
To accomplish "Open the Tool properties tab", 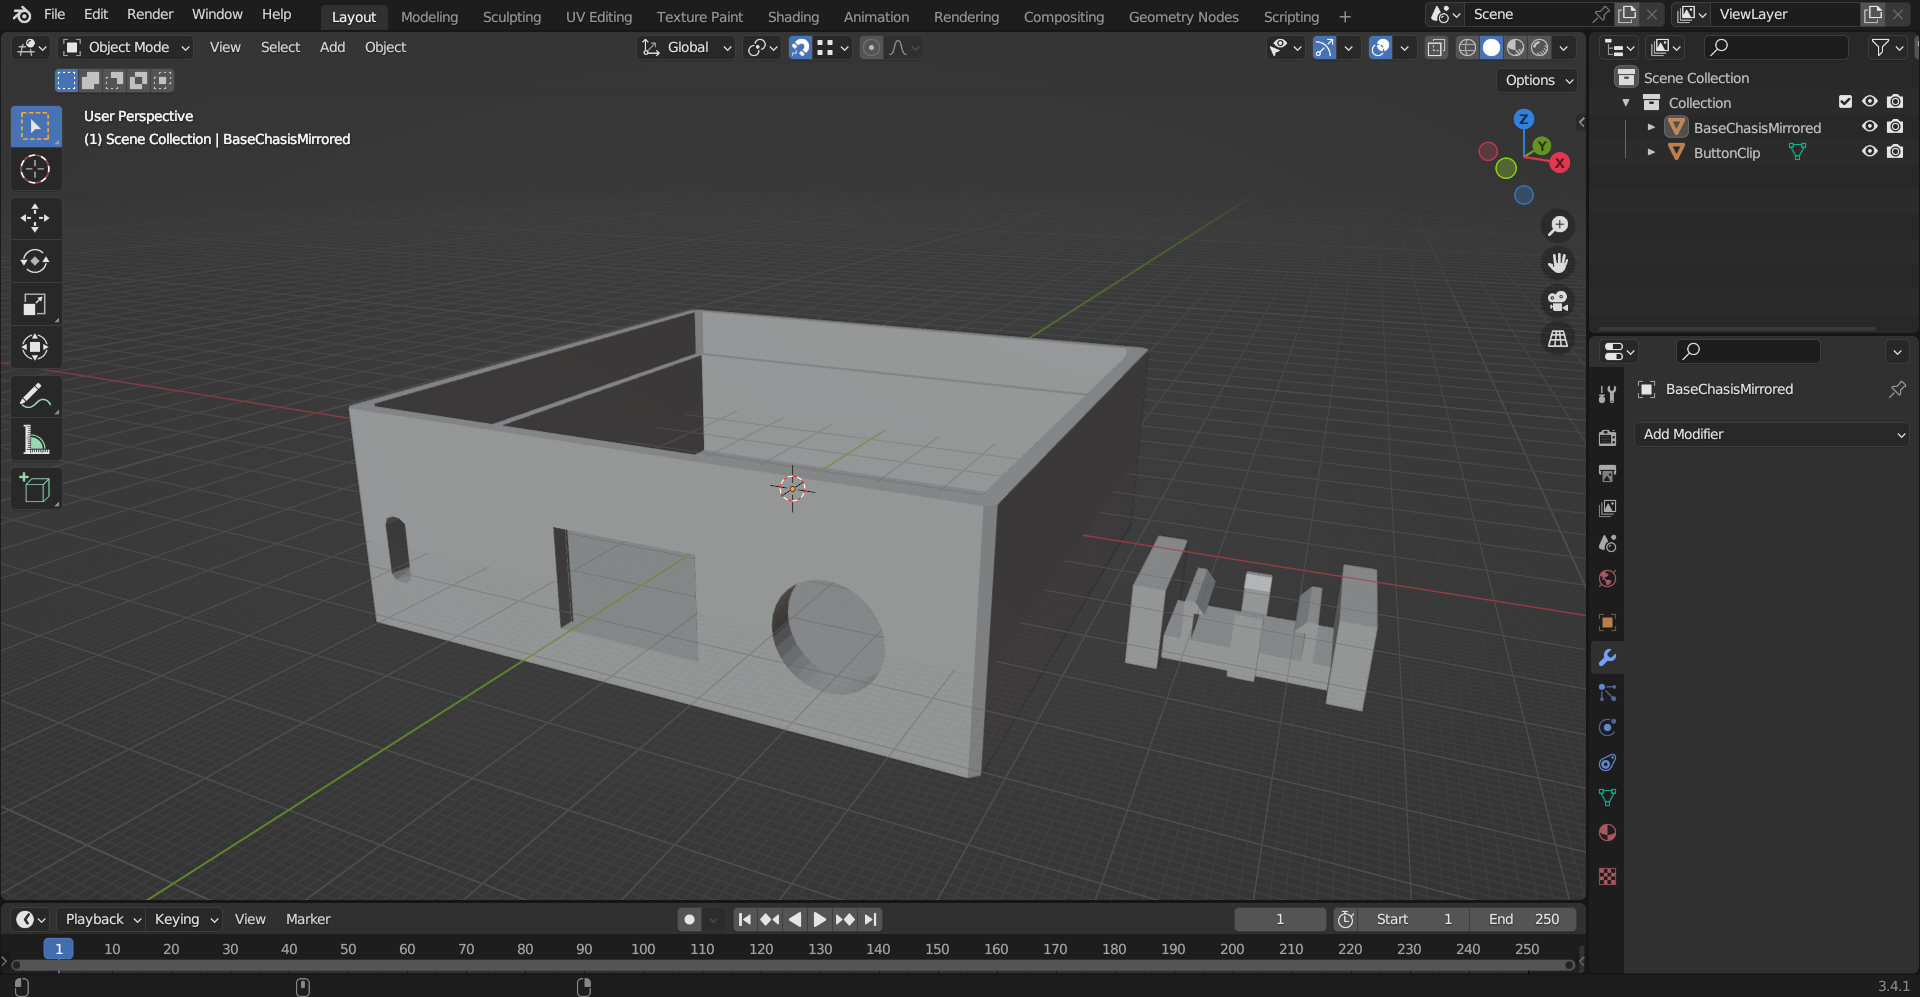I will tap(1607, 394).
